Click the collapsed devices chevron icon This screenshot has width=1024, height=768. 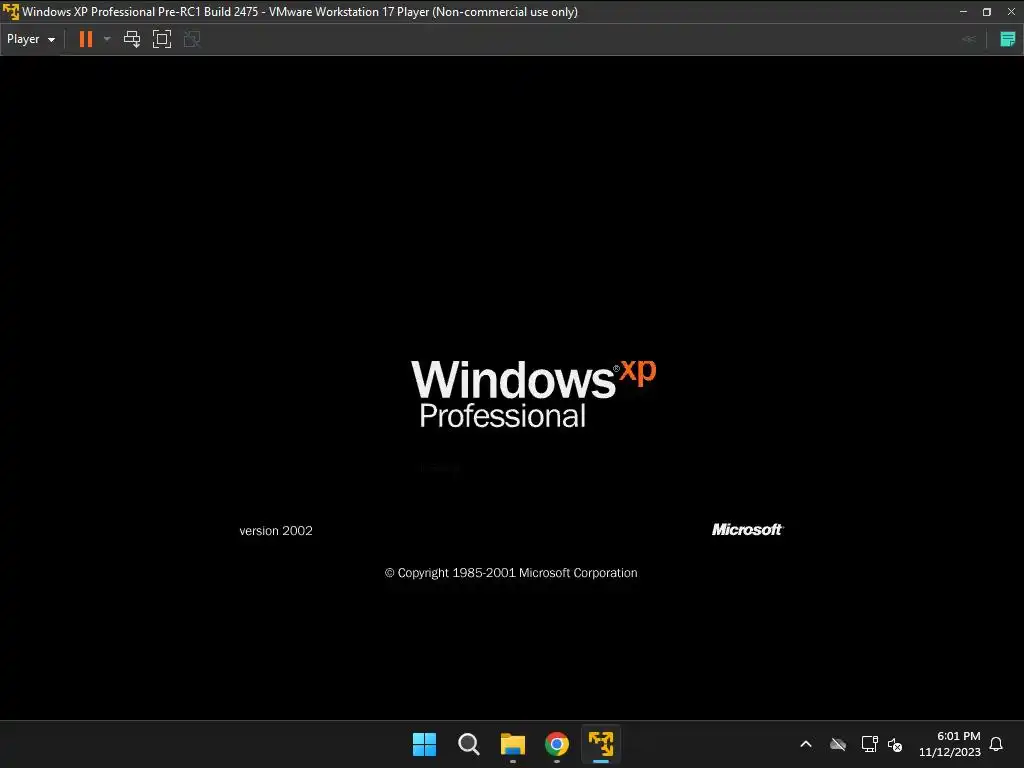coord(969,39)
